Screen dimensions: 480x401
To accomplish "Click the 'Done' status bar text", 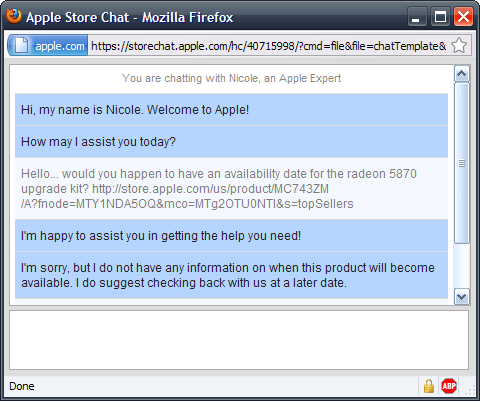I will [x=22, y=386].
